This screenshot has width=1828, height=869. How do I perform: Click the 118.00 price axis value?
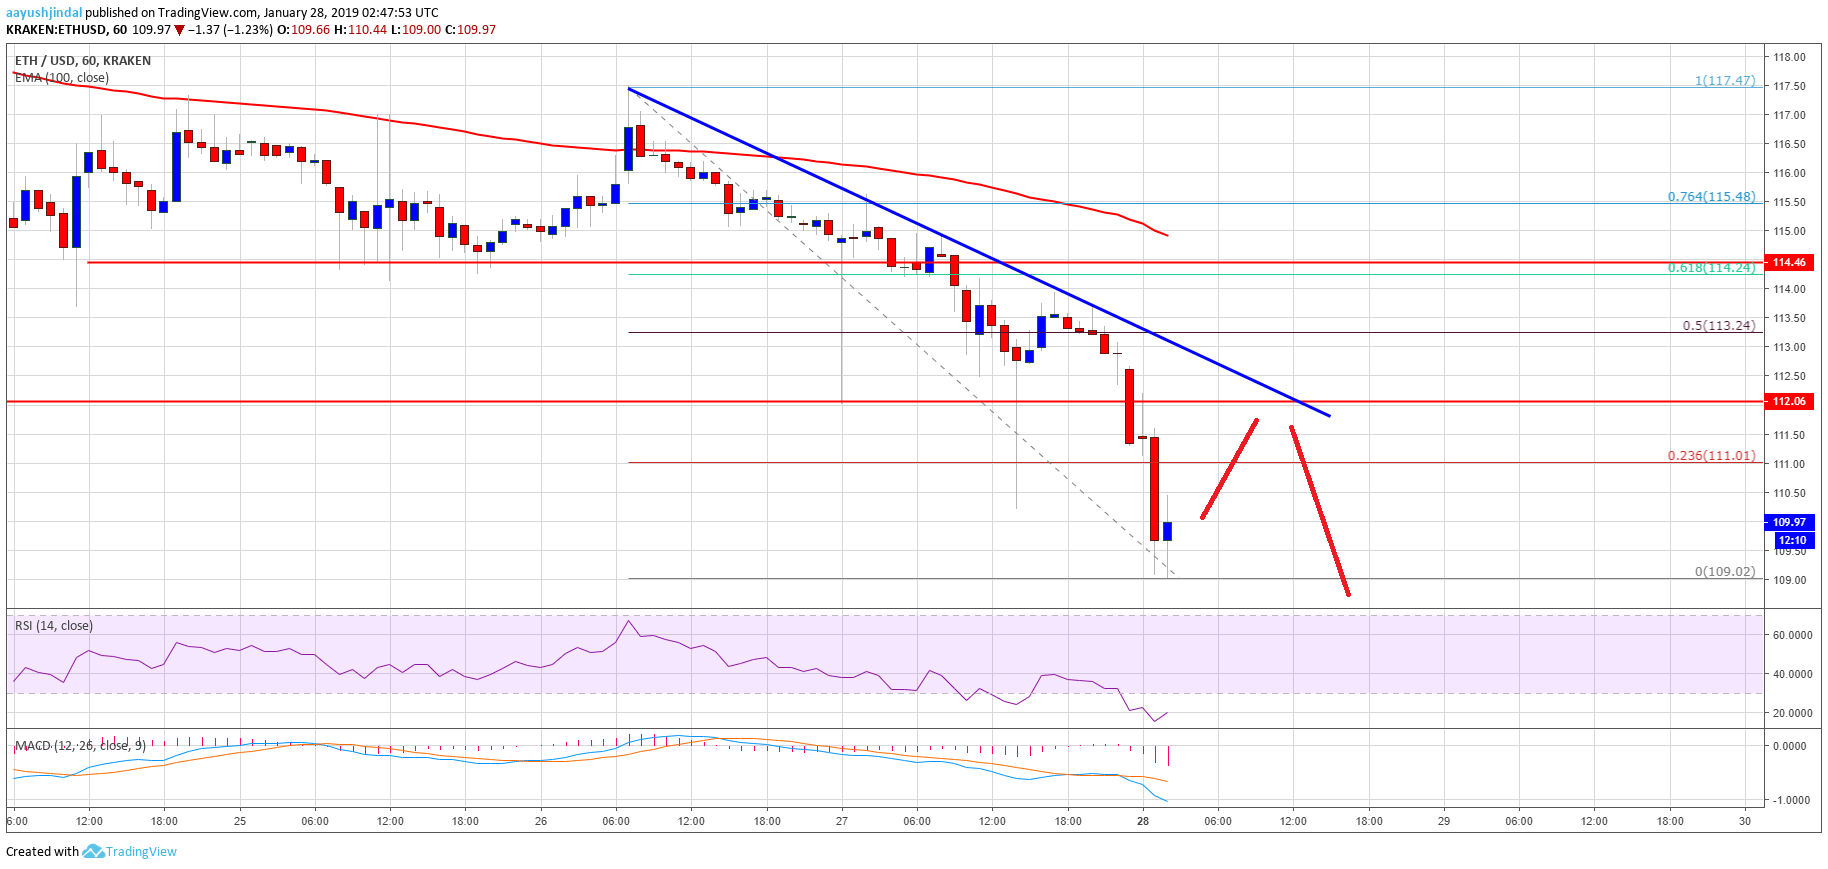click(1789, 57)
